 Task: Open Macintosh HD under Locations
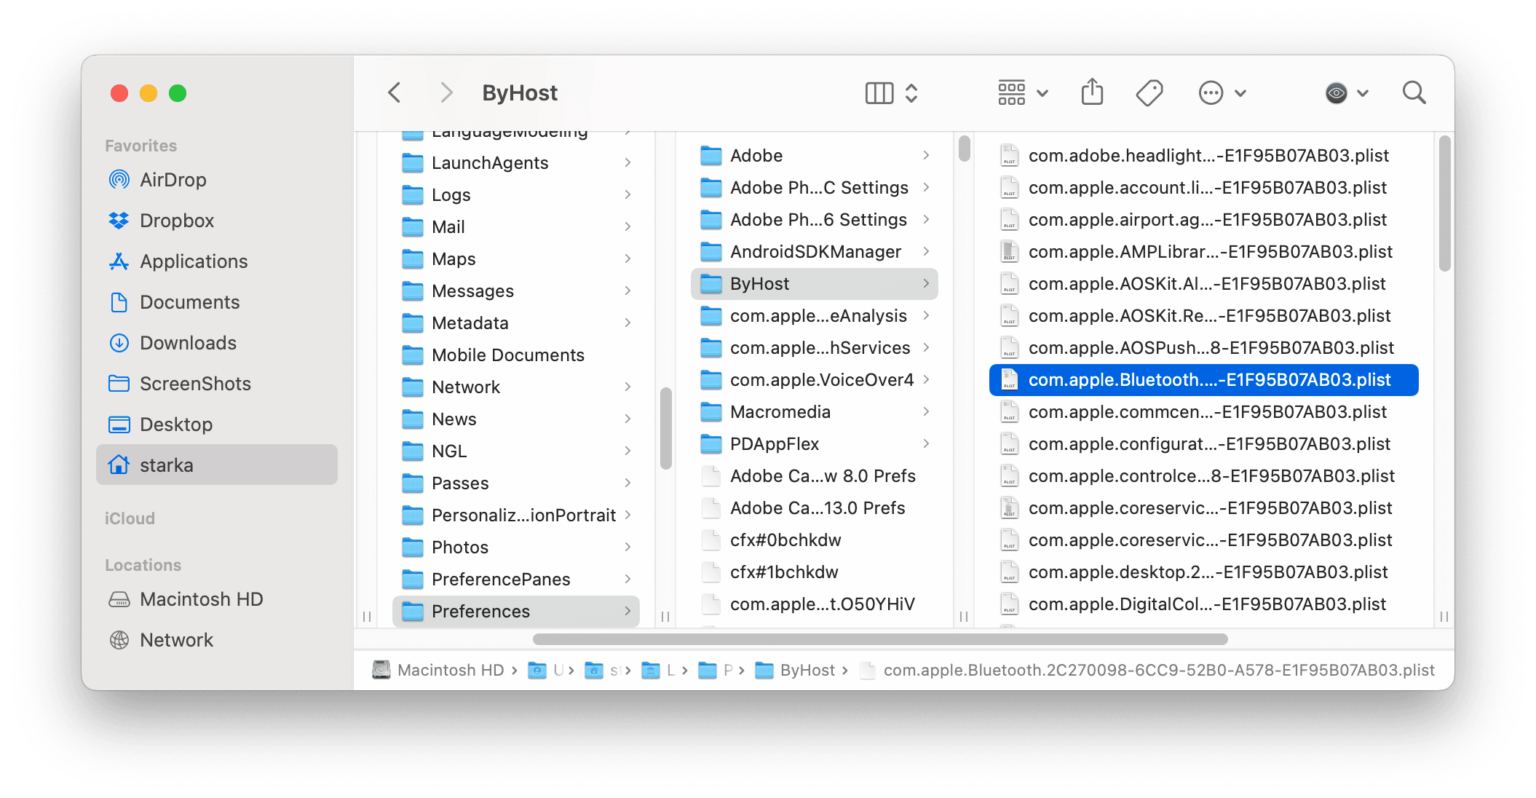click(x=217, y=599)
